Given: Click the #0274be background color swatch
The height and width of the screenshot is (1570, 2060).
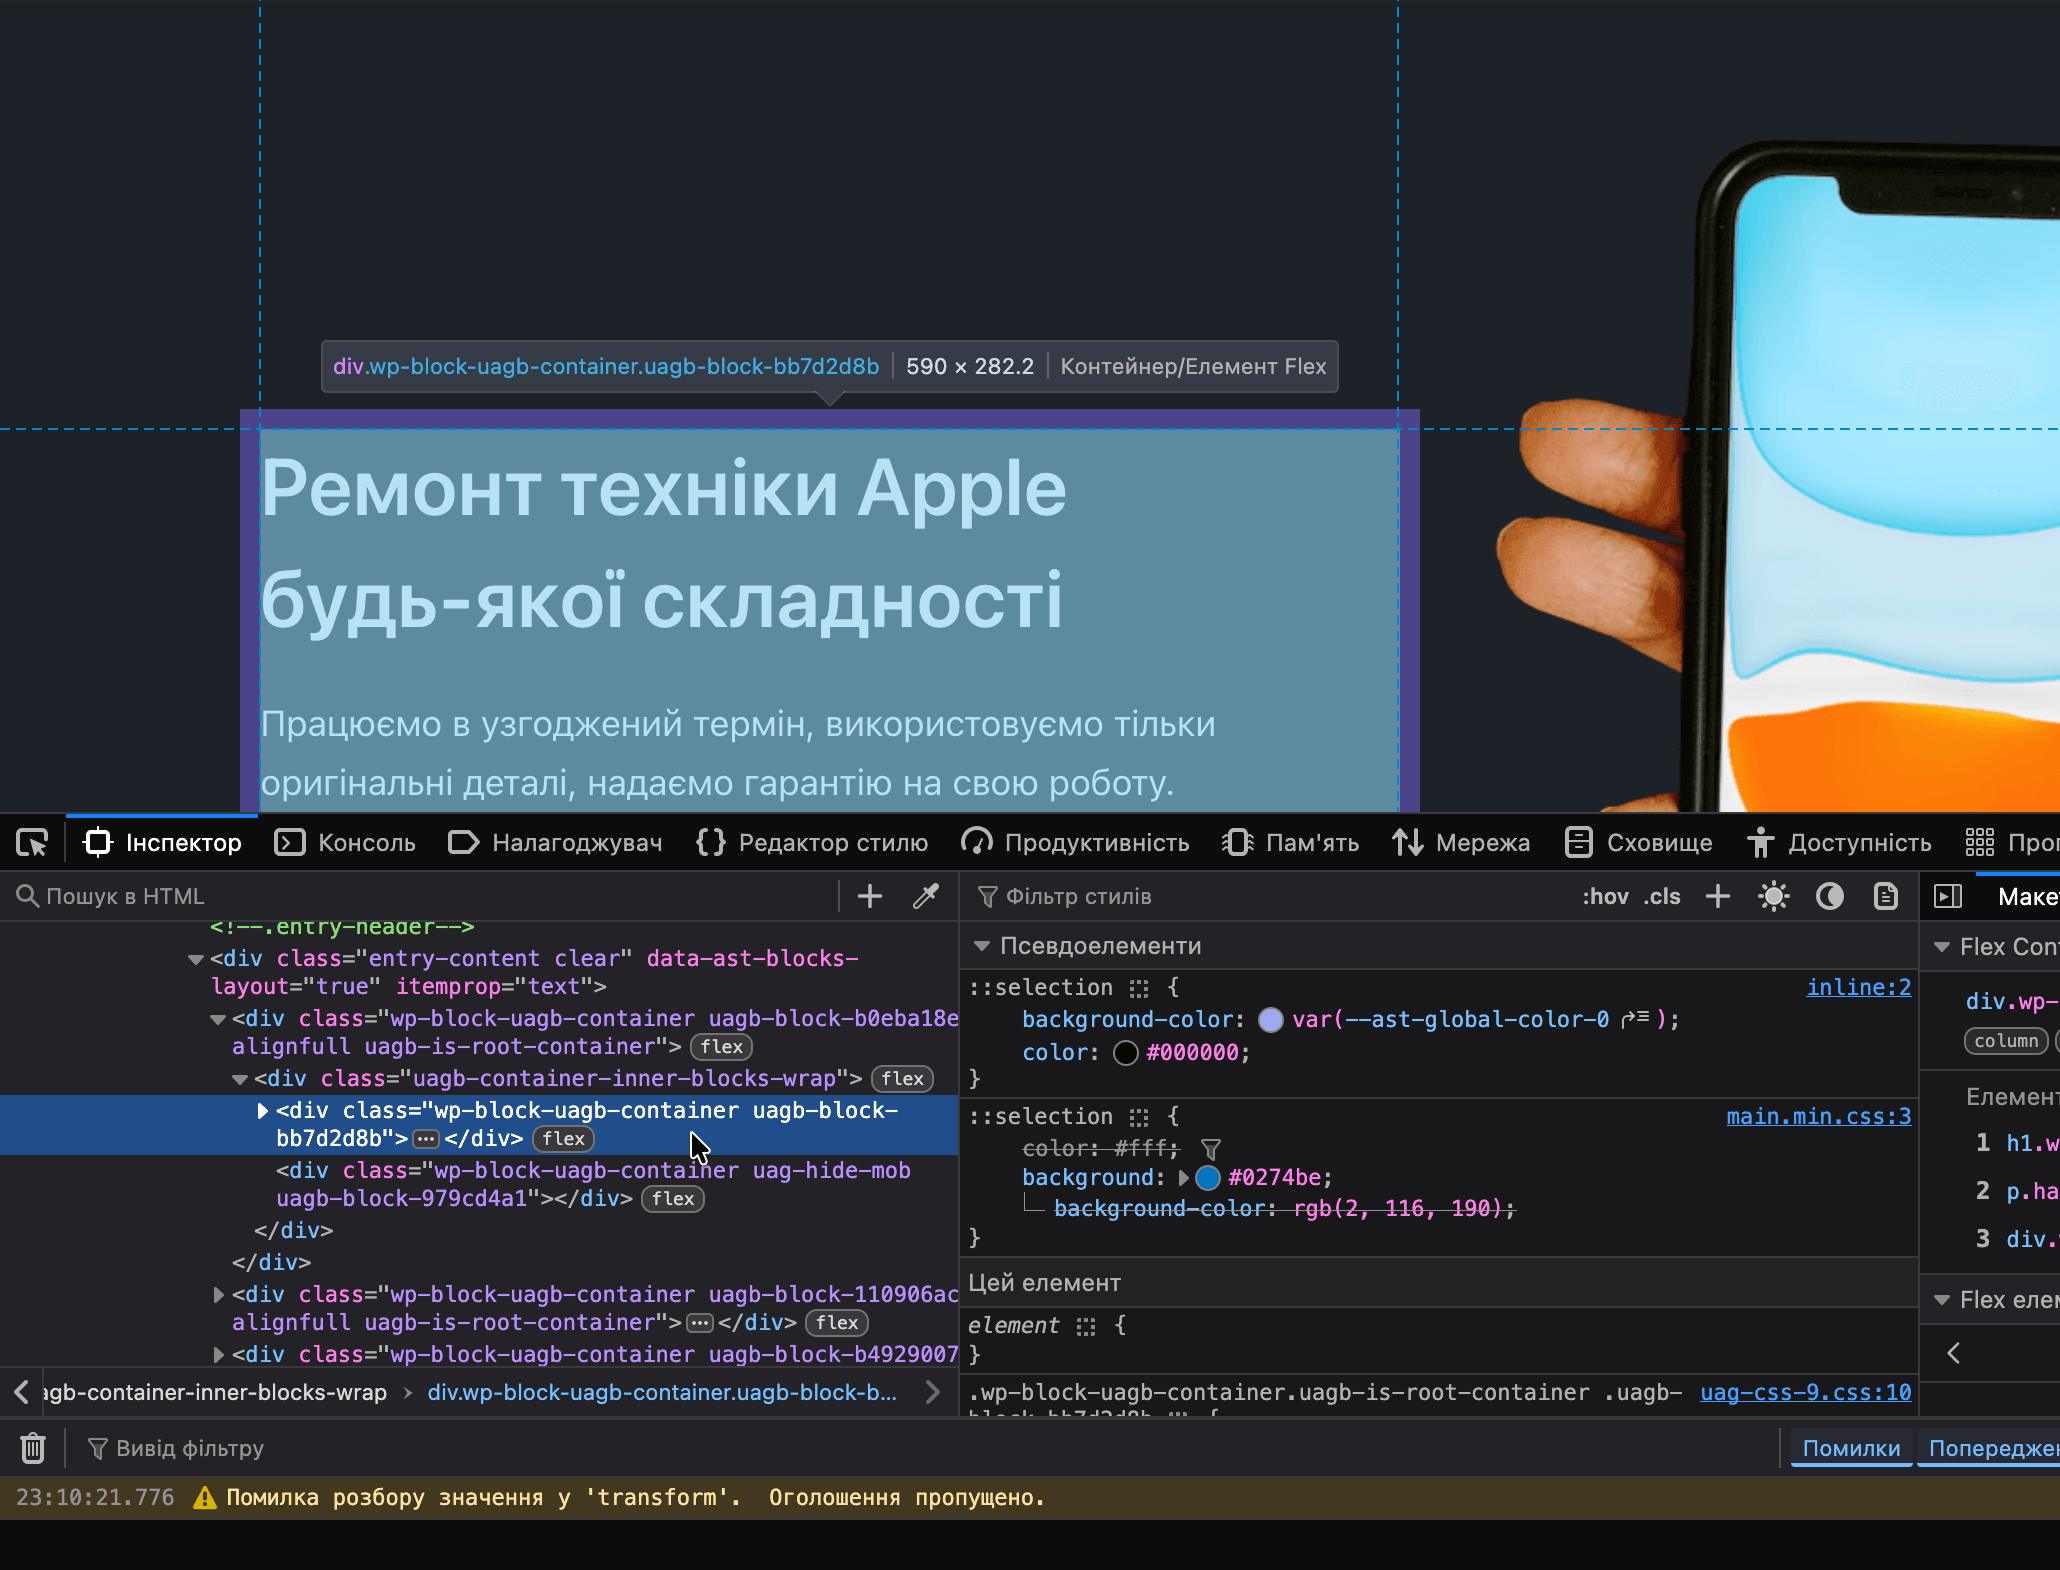Looking at the screenshot, I should tap(1208, 1179).
